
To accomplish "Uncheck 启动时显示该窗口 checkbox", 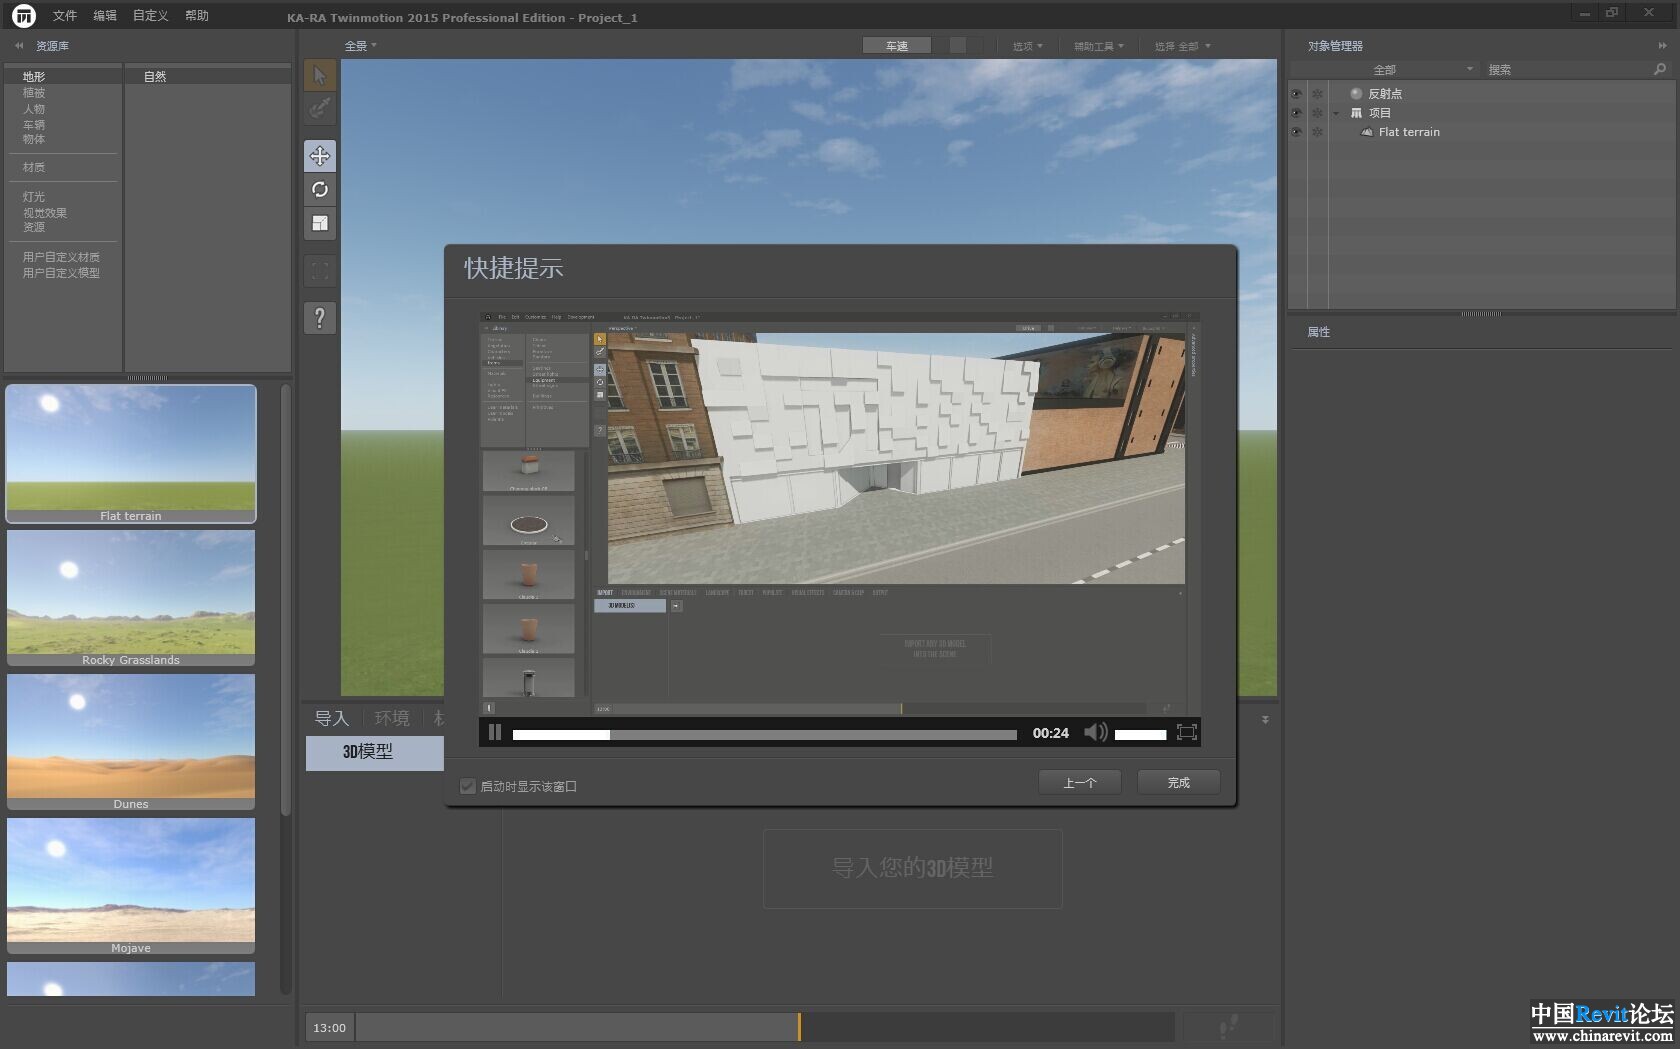I will (x=467, y=786).
